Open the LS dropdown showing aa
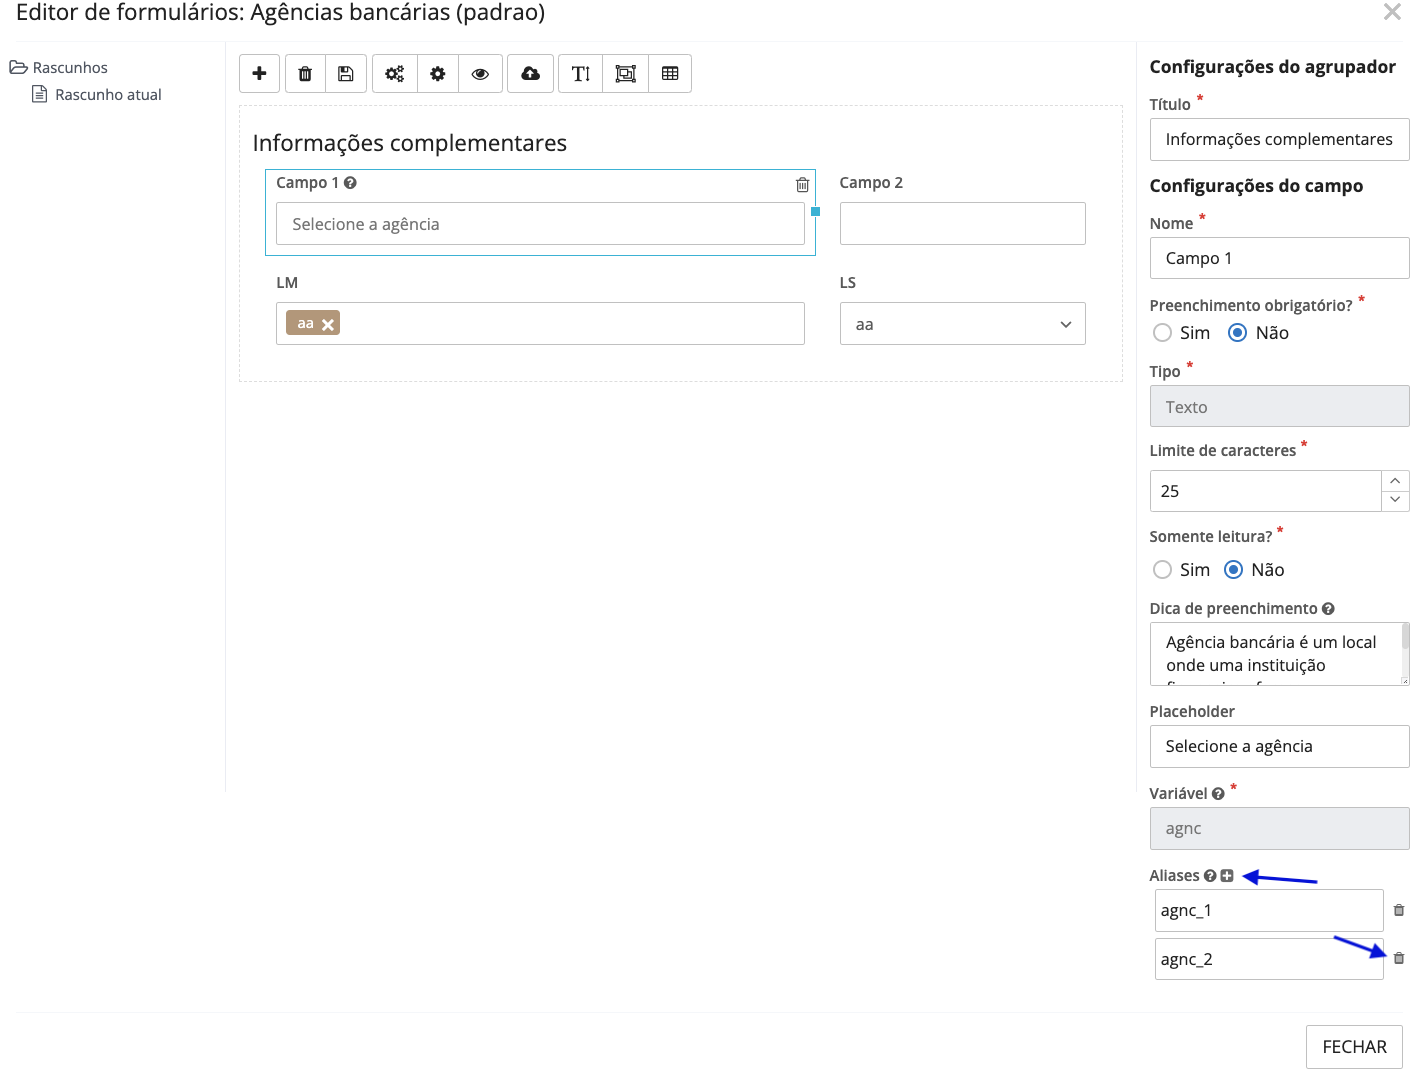Viewport: 1417px width, 1075px height. coord(962,324)
